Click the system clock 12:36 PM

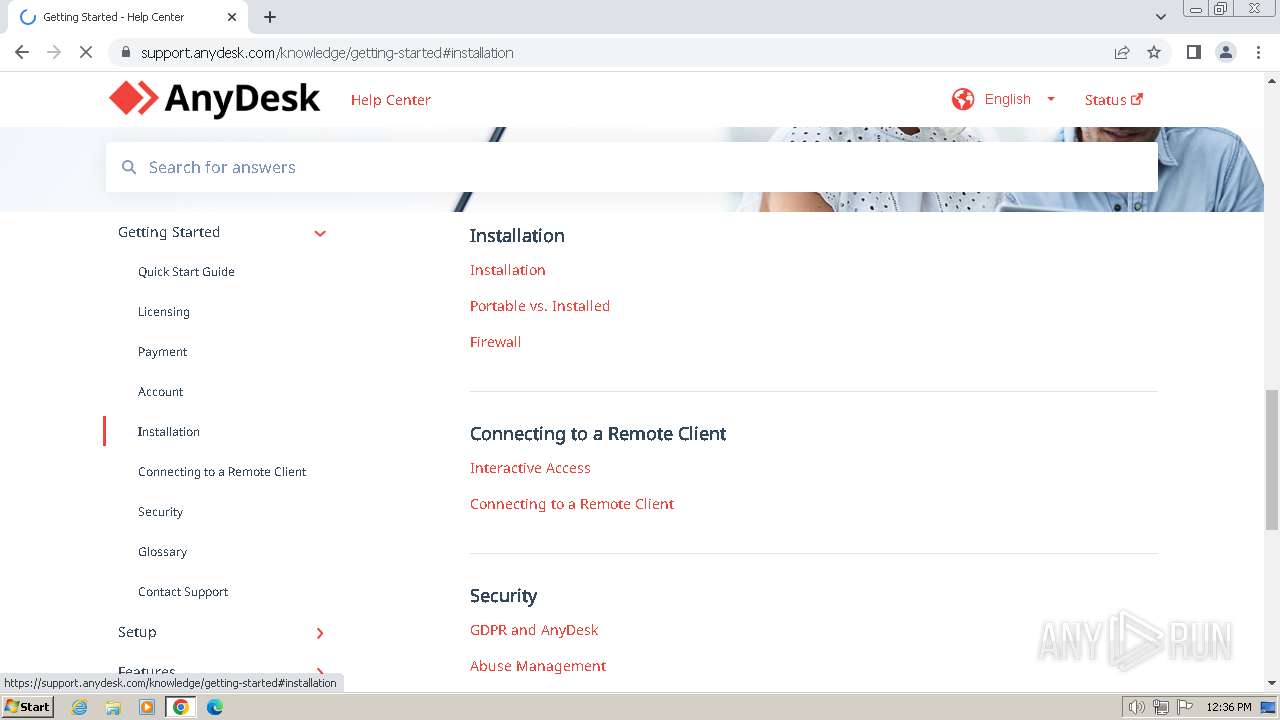1229,707
